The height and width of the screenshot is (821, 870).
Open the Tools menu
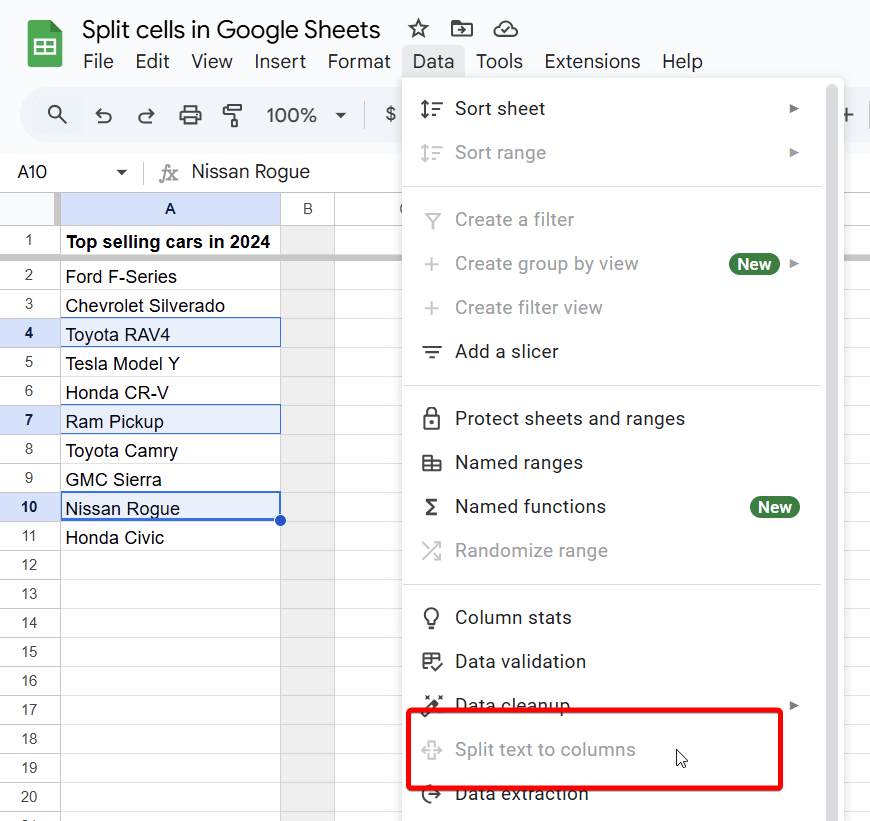point(499,61)
